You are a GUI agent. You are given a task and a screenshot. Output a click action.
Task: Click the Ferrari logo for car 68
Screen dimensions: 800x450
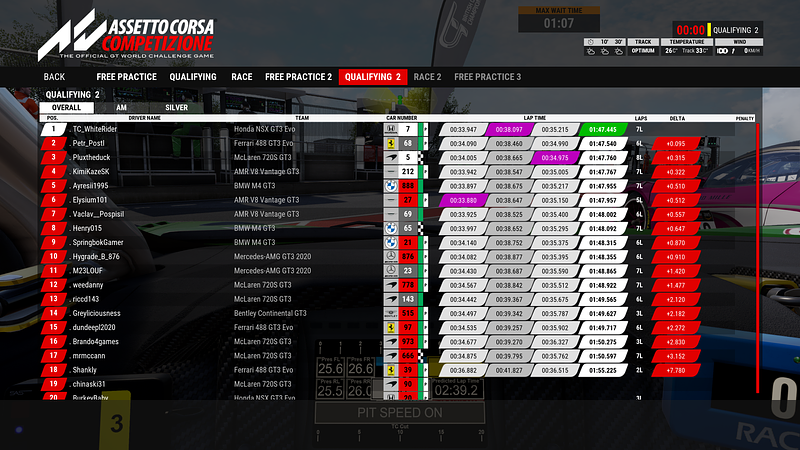tap(390, 144)
